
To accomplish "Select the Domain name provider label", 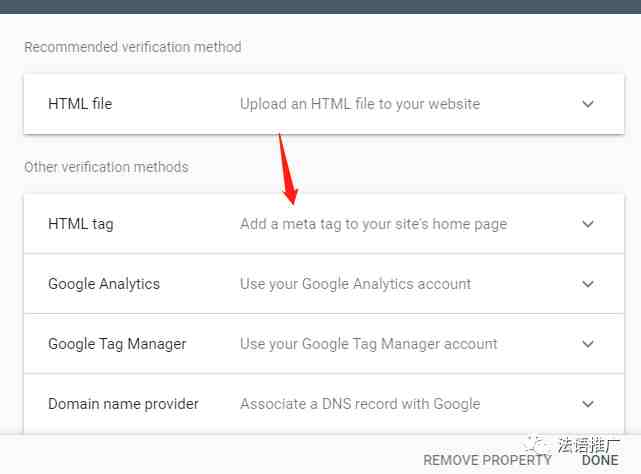I will (x=123, y=404).
